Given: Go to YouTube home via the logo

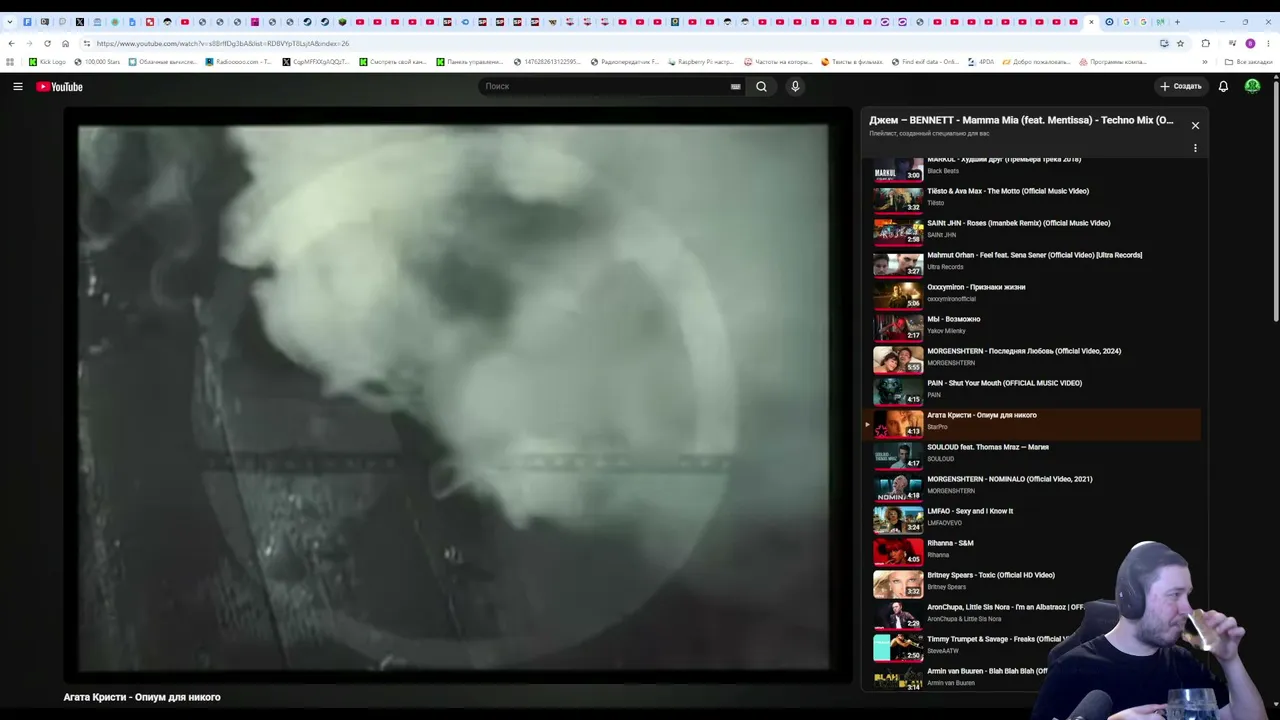Looking at the screenshot, I should tap(60, 87).
